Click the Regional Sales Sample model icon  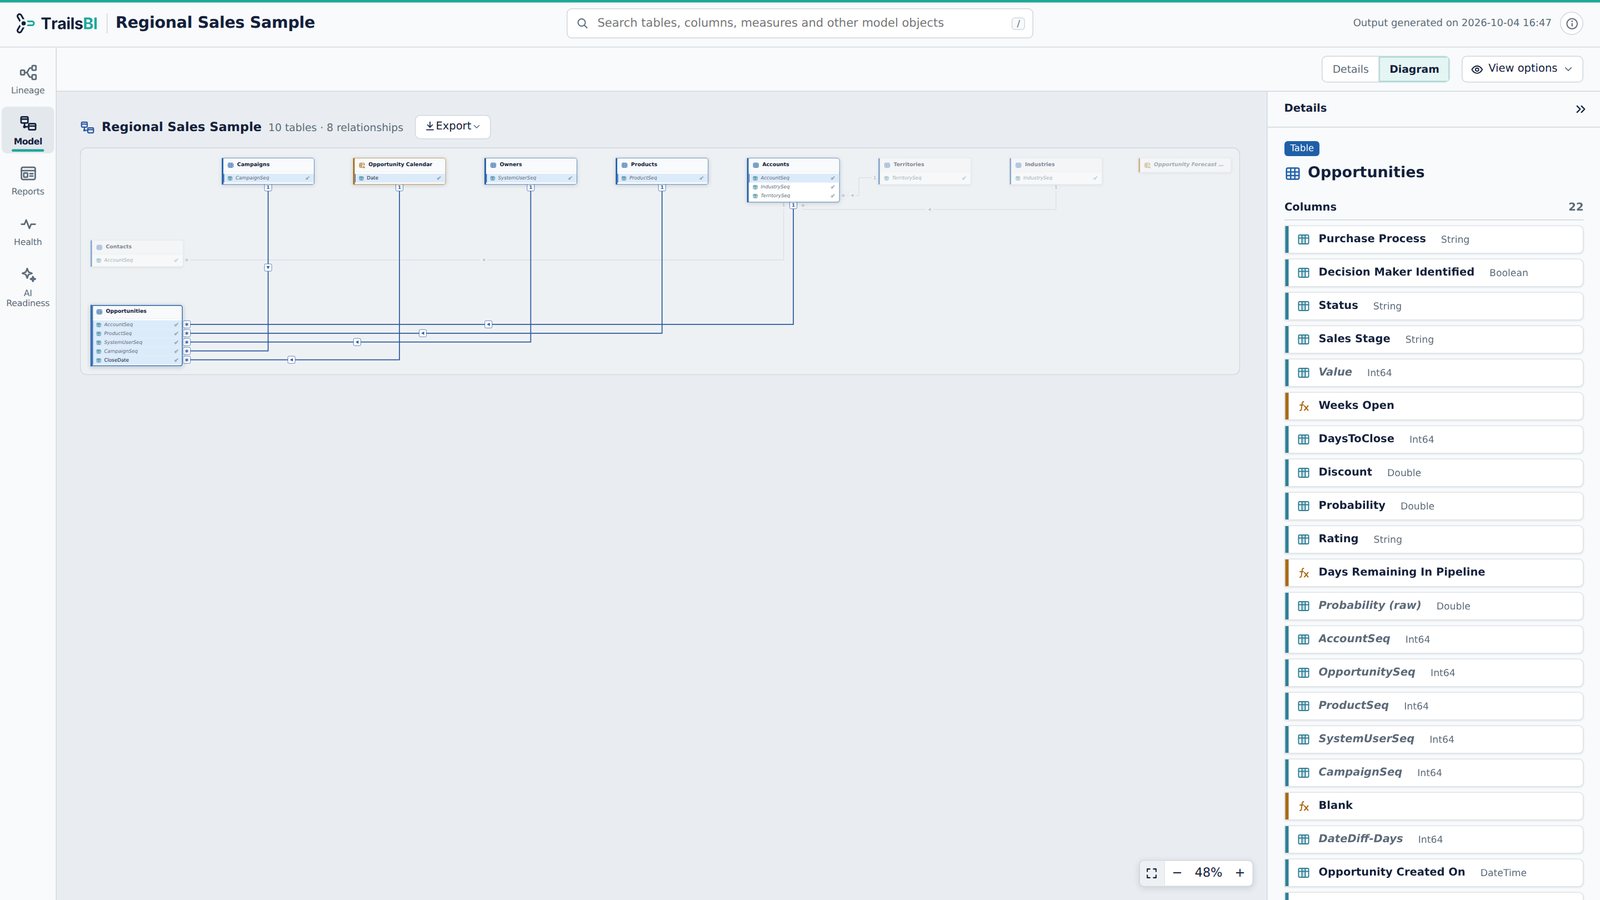(x=88, y=127)
